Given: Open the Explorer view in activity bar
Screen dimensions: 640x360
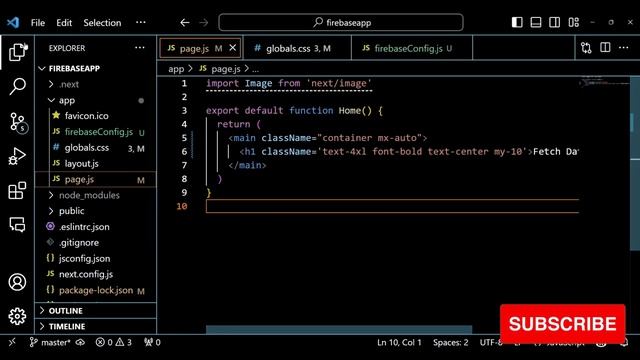Looking at the screenshot, I should point(18,52).
